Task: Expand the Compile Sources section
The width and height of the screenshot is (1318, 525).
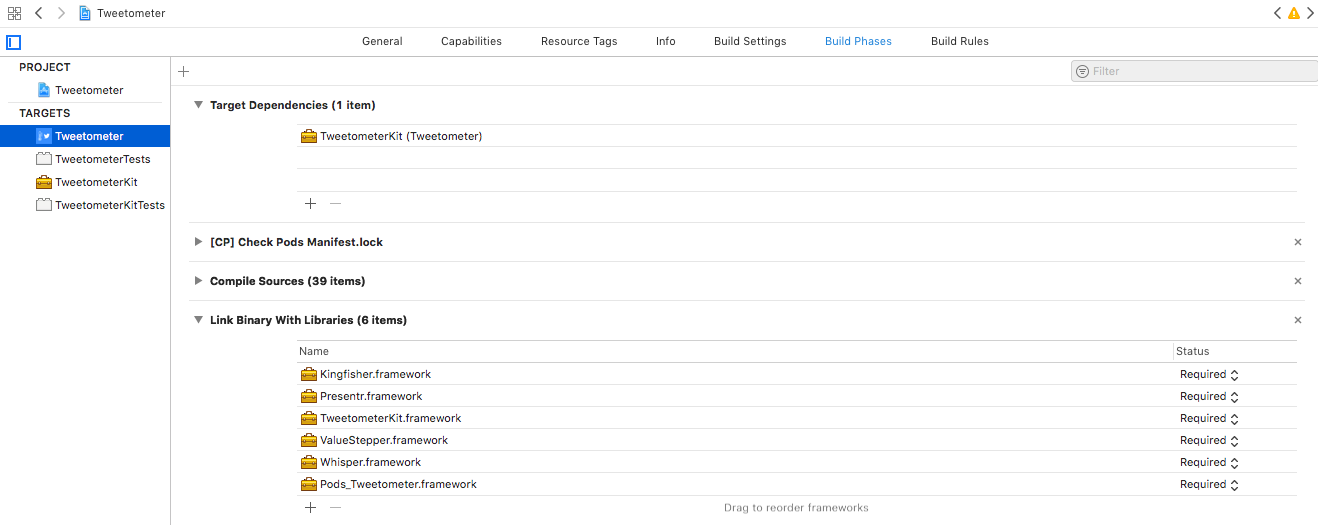Action: point(199,281)
